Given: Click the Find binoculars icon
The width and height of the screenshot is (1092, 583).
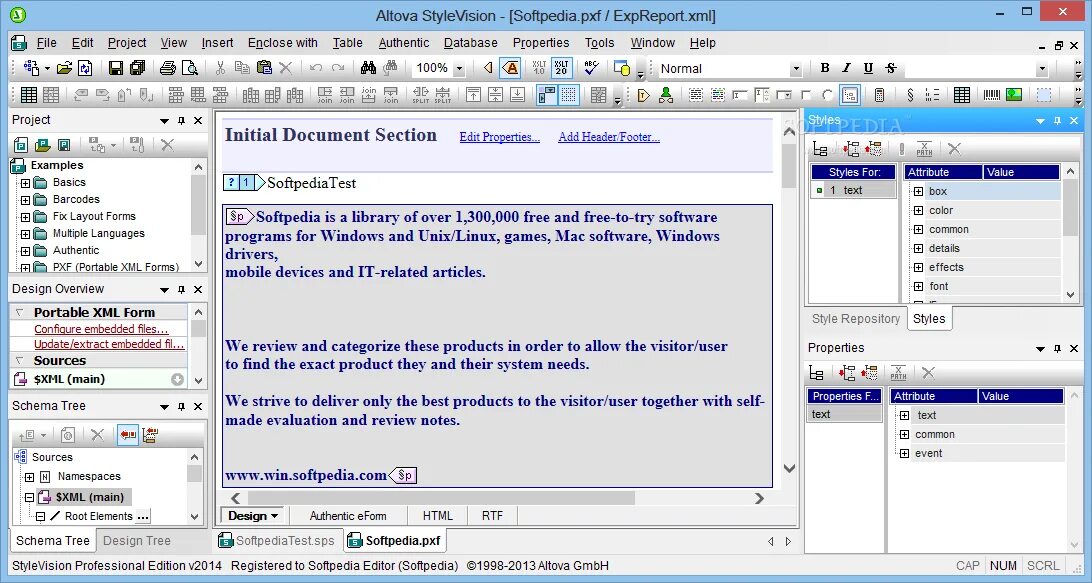Looking at the screenshot, I should 368,68.
